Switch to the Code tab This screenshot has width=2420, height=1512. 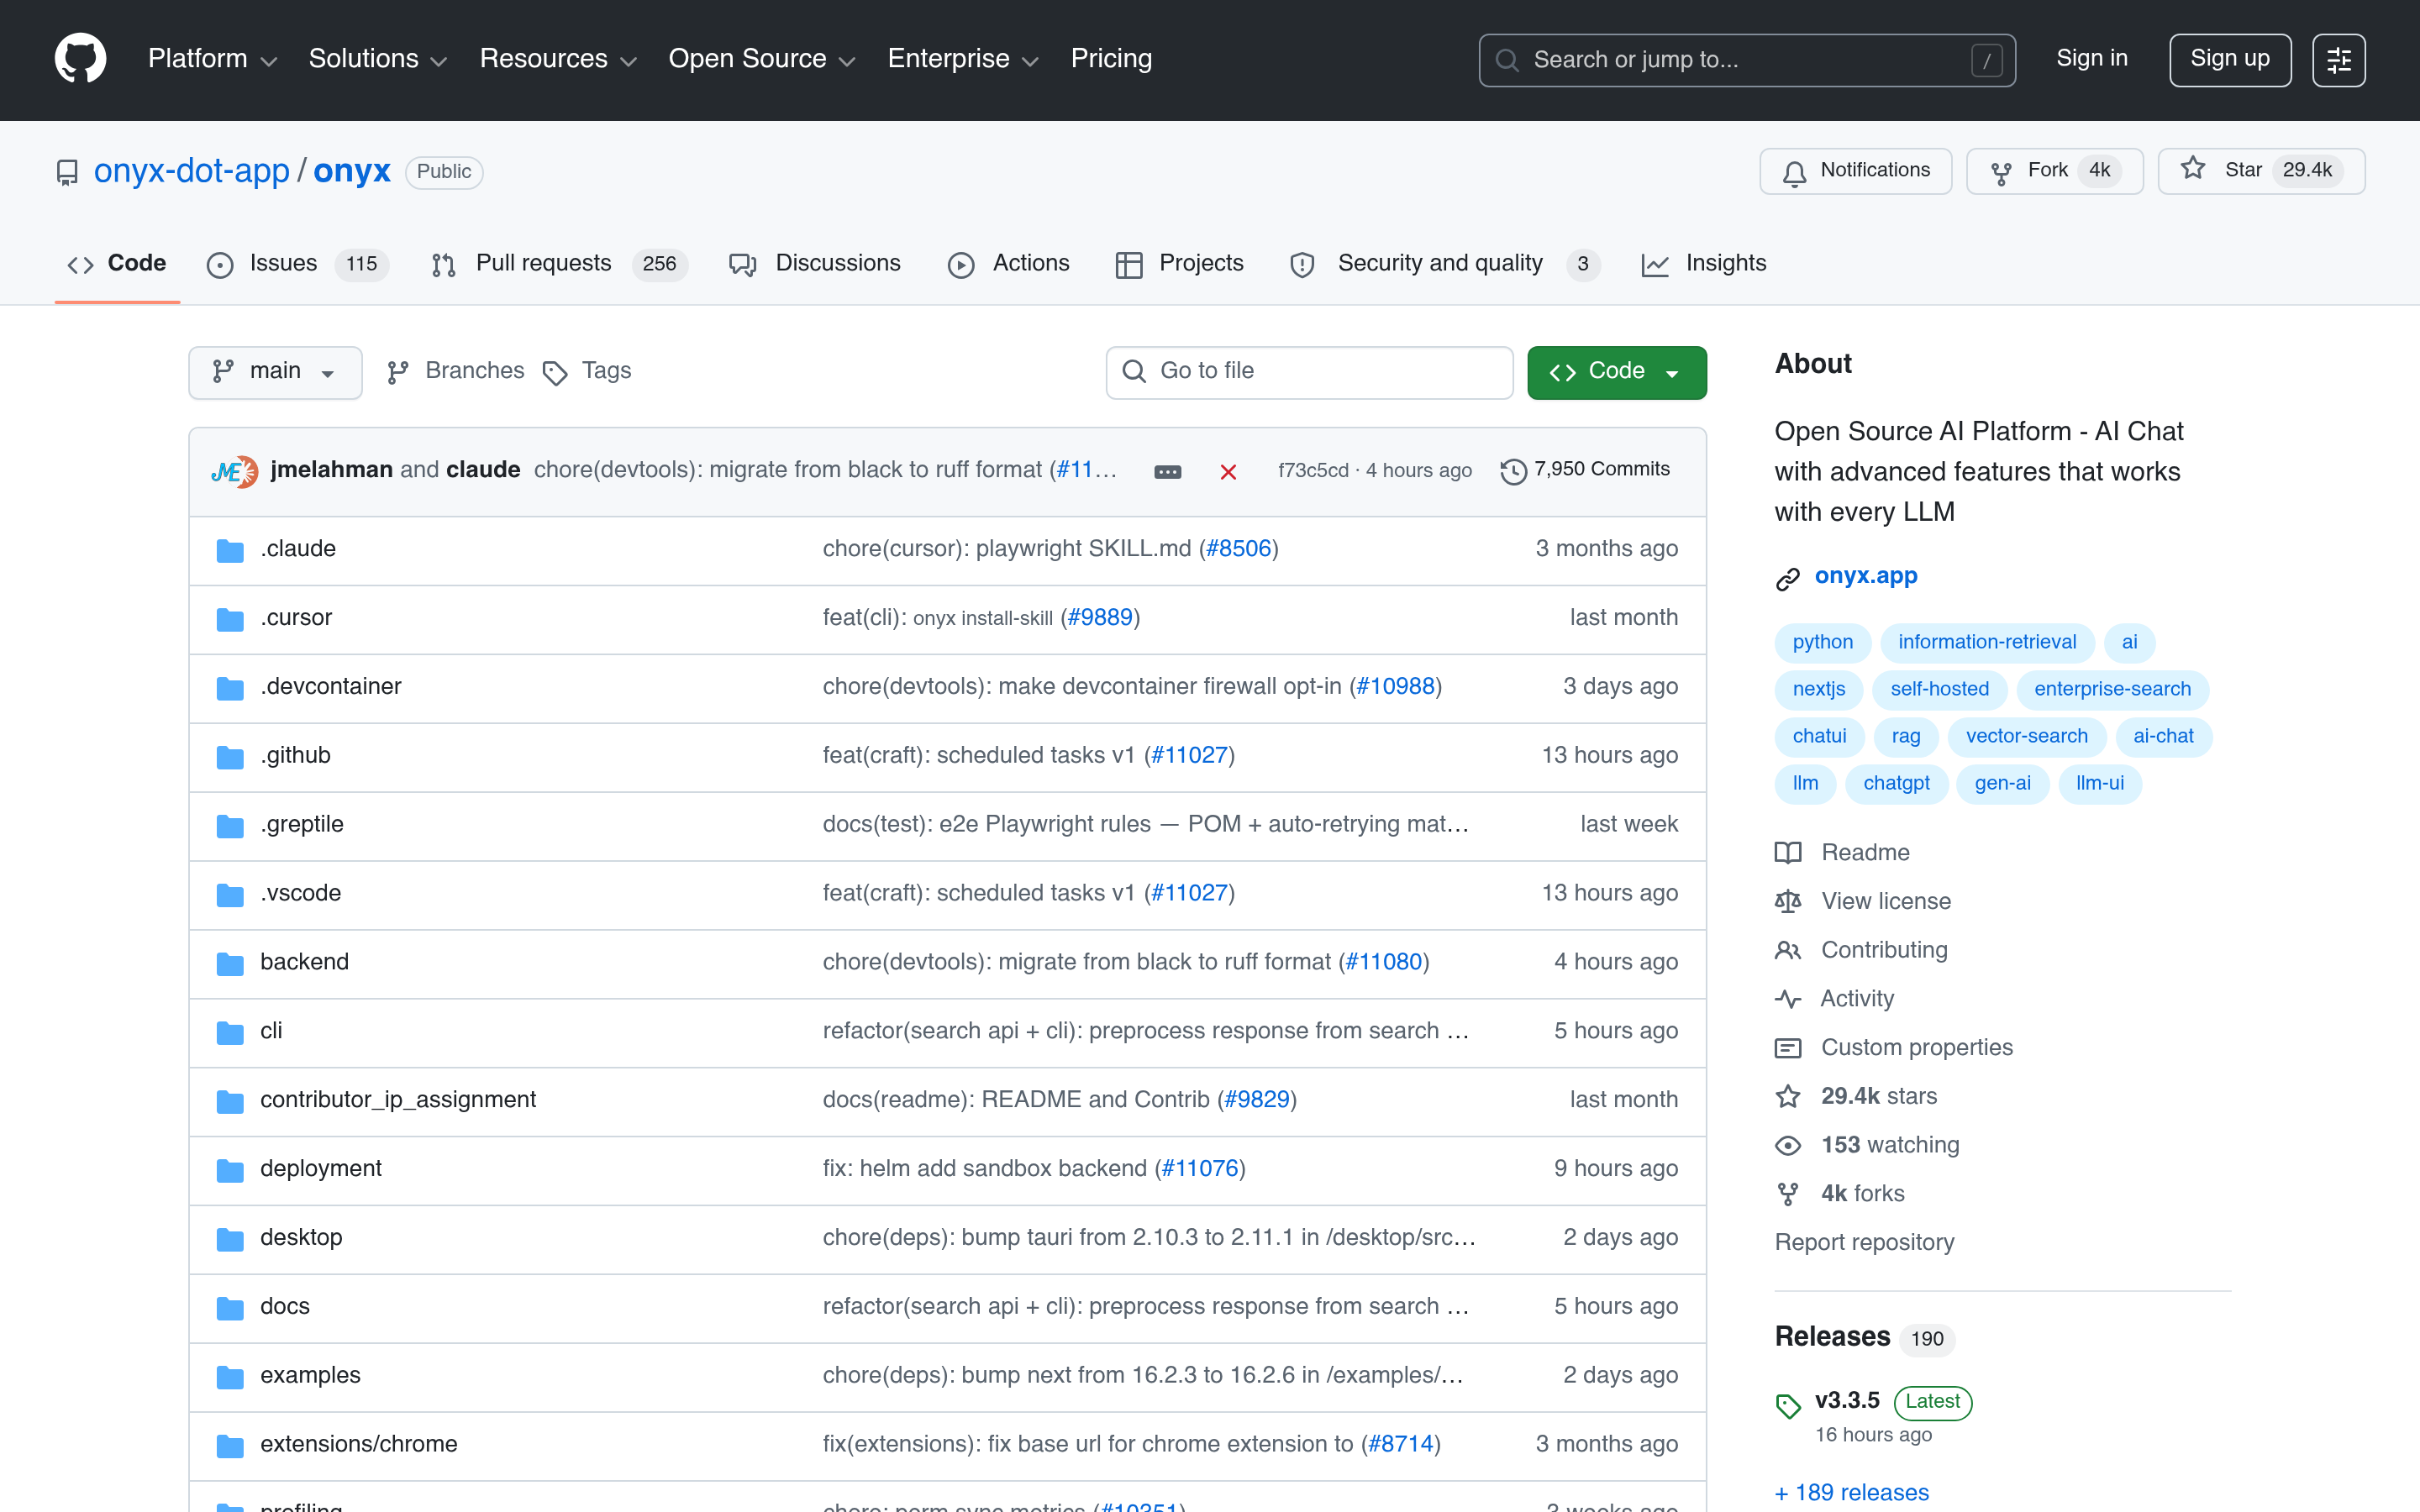[x=117, y=264]
